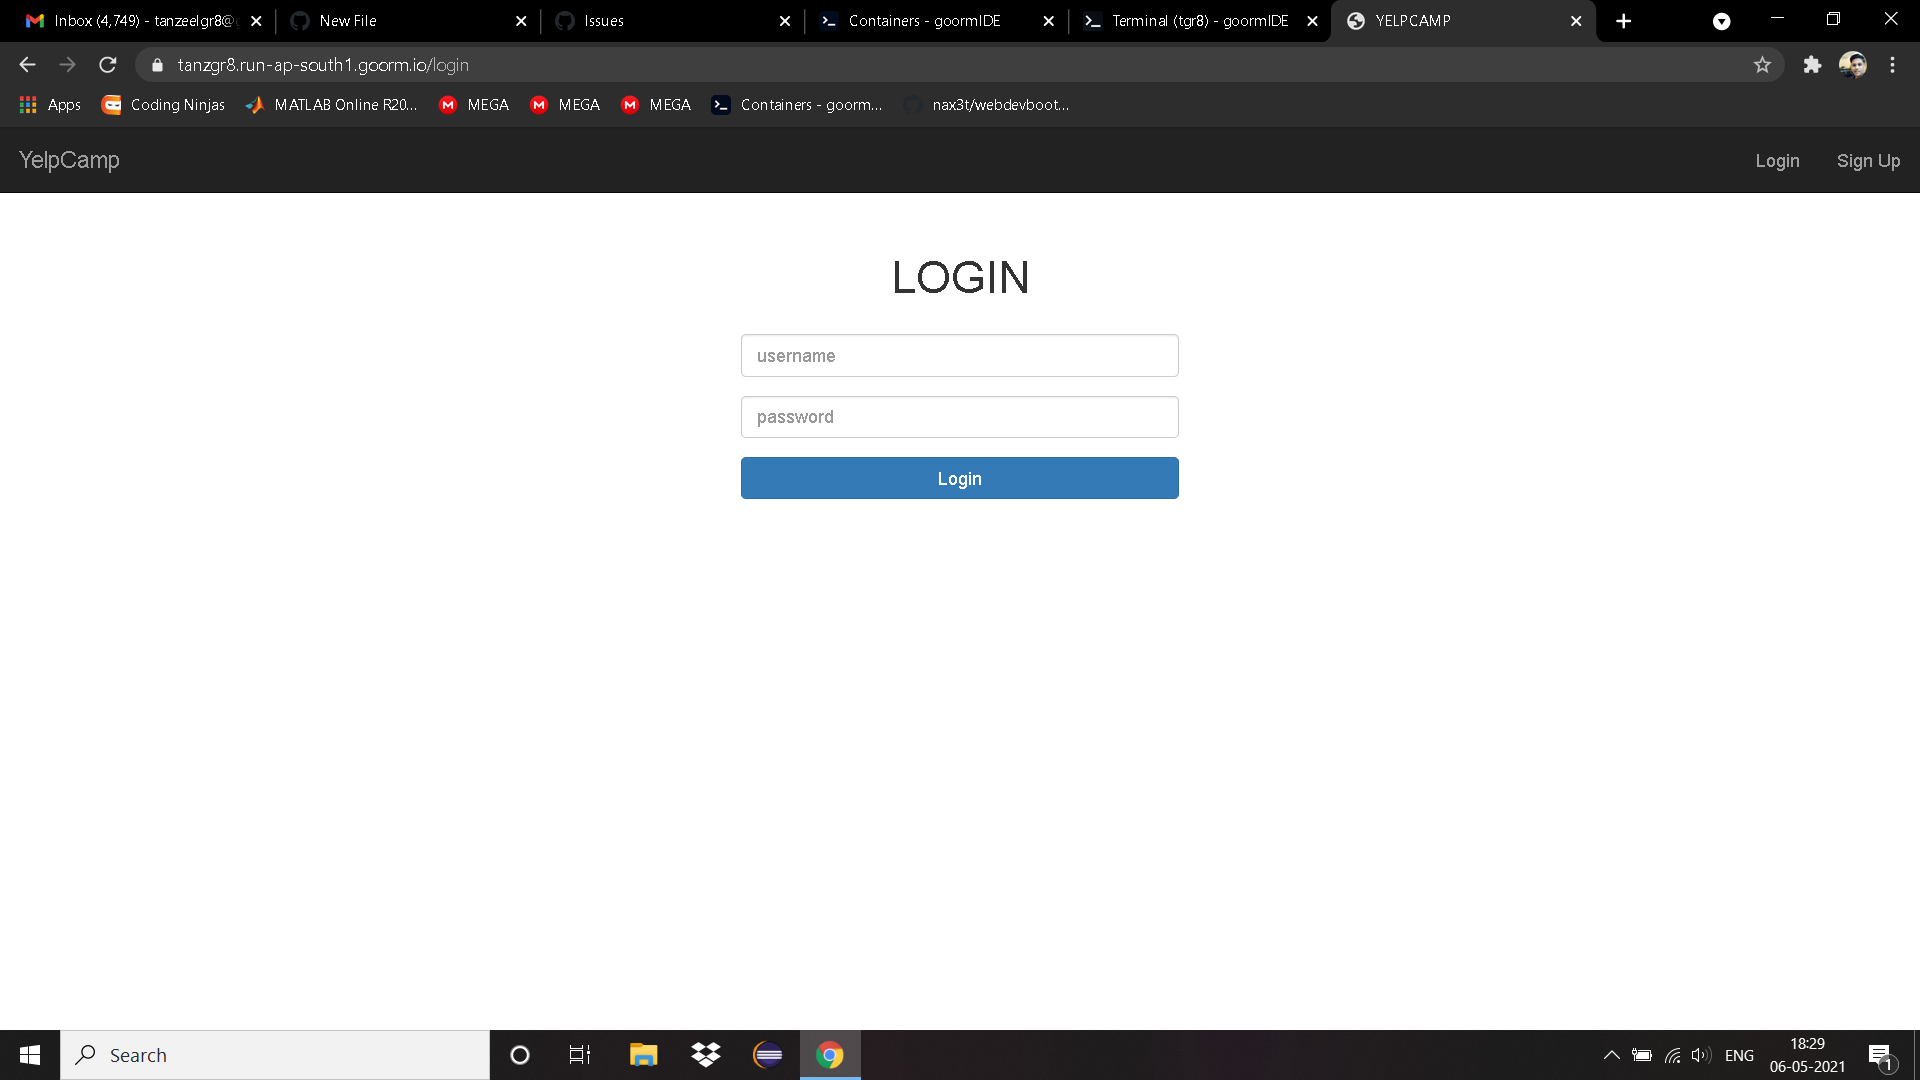Image resolution: width=1920 pixels, height=1080 pixels.
Task: Switch to the Terminal (tgr8) goormIDE tab
Action: pyautogui.click(x=1199, y=21)
